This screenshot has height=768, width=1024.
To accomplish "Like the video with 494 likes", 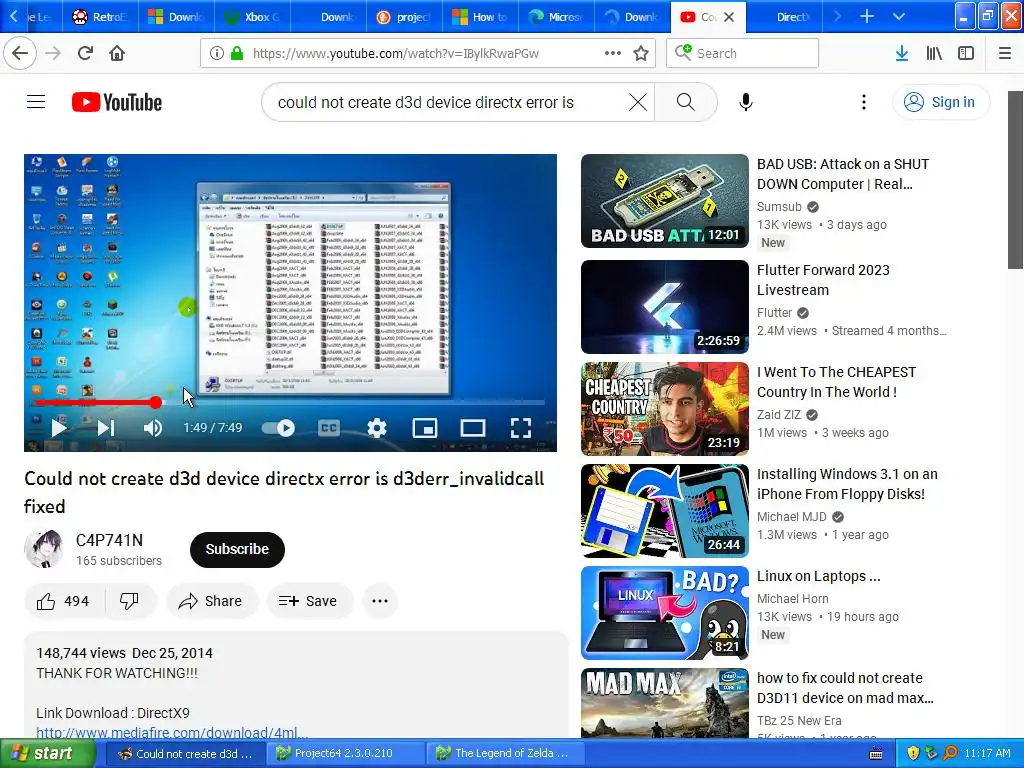I will click(64, 601).
